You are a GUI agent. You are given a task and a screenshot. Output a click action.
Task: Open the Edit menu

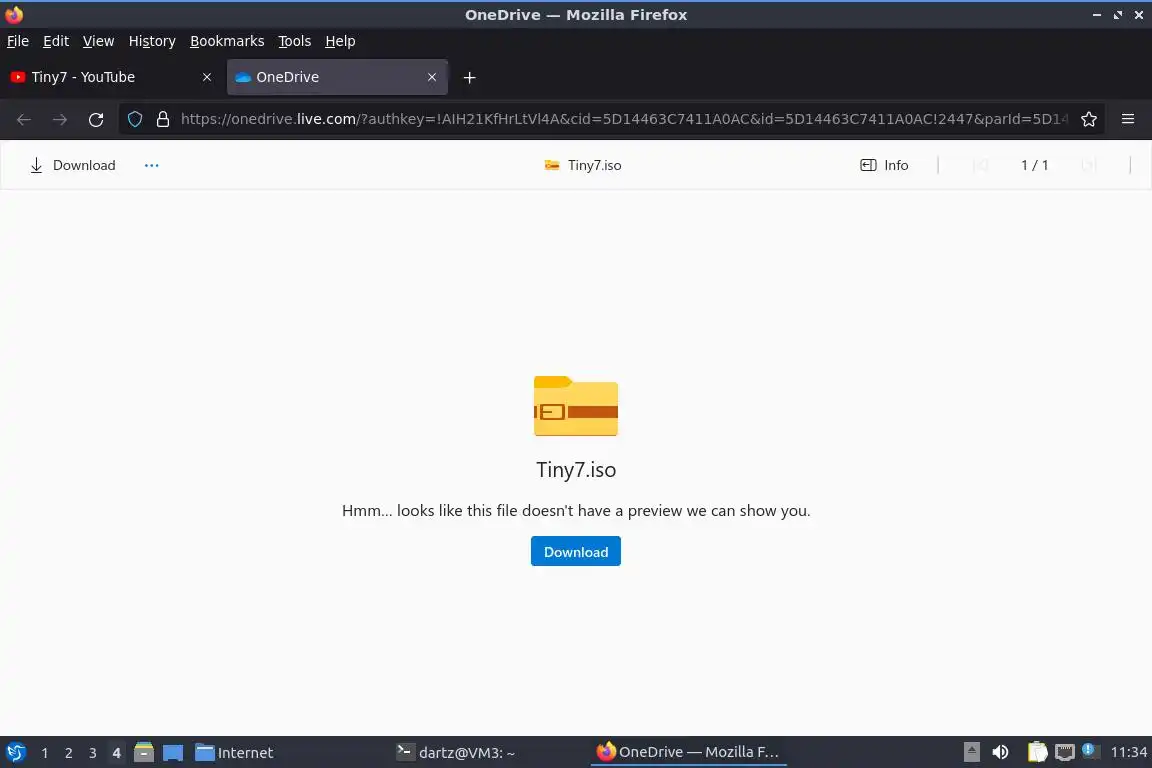[56, 41]
